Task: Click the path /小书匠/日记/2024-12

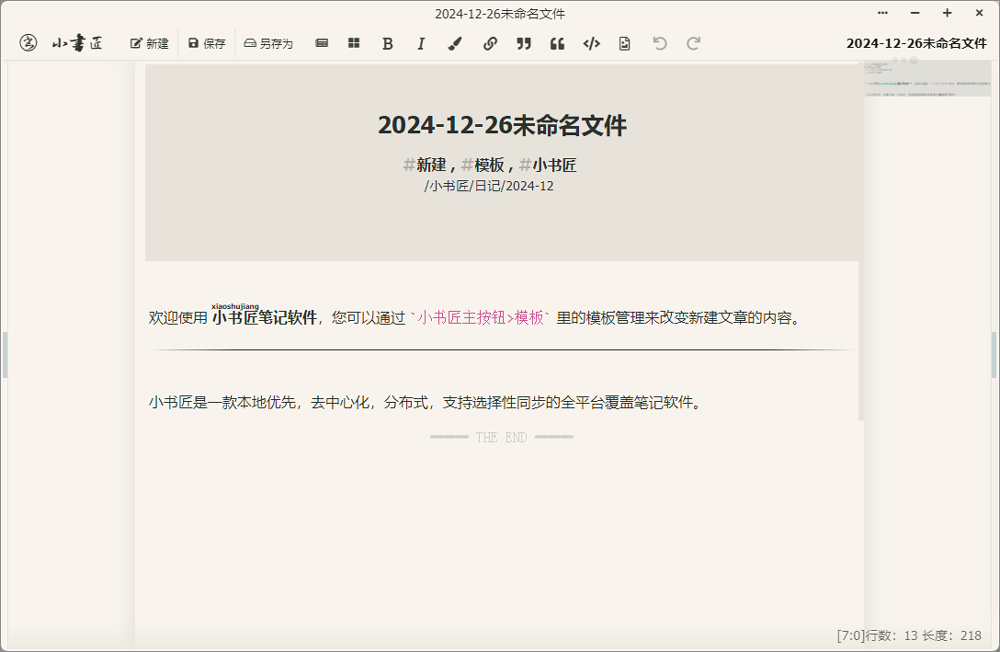Action: pyautogui.click(x=489, y=186)
